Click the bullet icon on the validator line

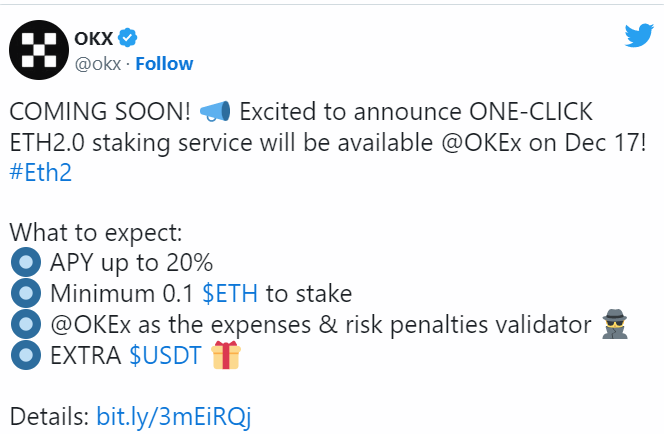(23, 324)
